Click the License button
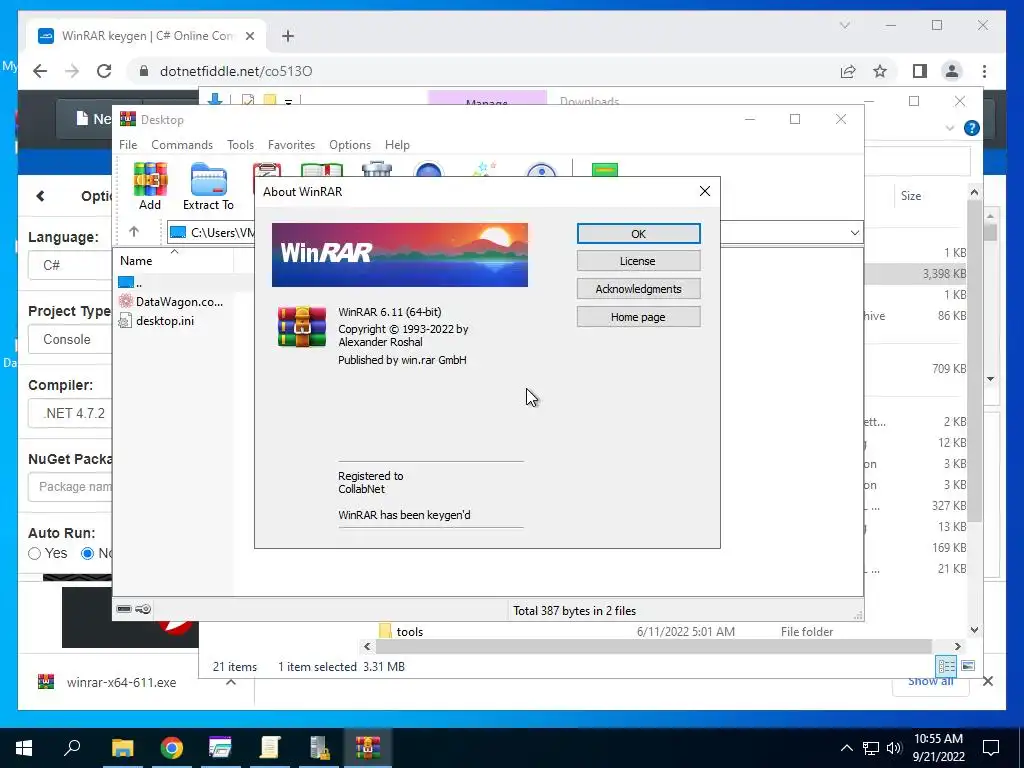The width and height of the screenshot is (1024, 768). pyautogui.click(x=638, y=261)
